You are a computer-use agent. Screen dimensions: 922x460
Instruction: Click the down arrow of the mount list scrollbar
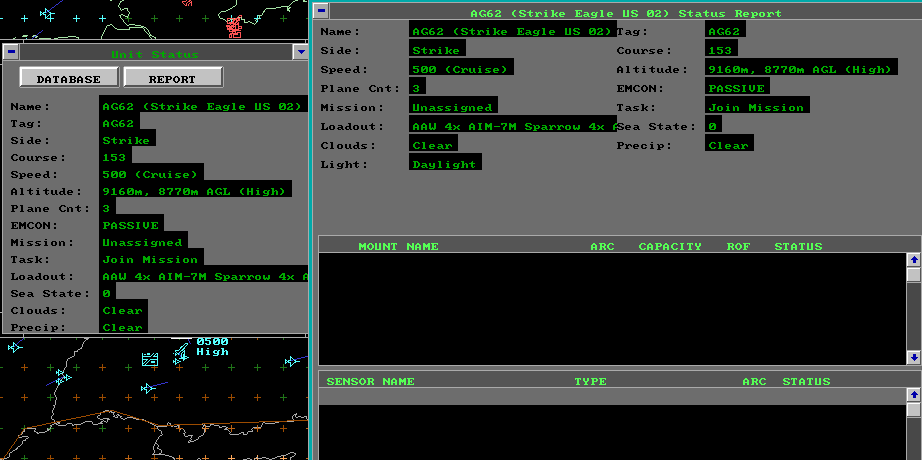[x=914, y=357]
